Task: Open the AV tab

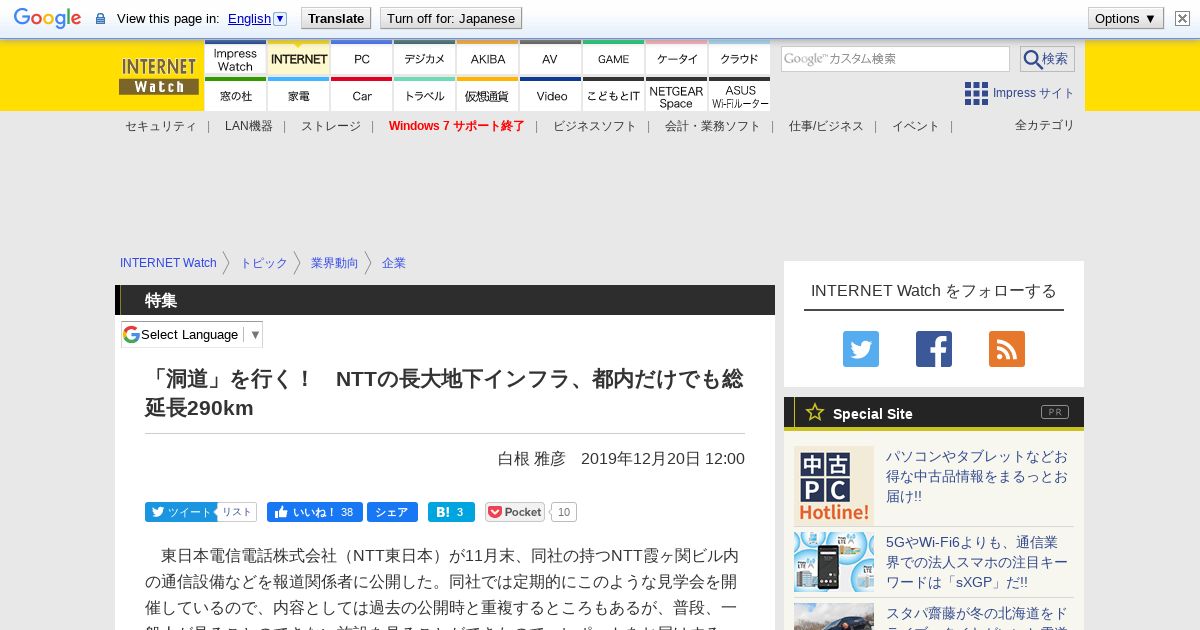Action: click(x=550, y=59)
